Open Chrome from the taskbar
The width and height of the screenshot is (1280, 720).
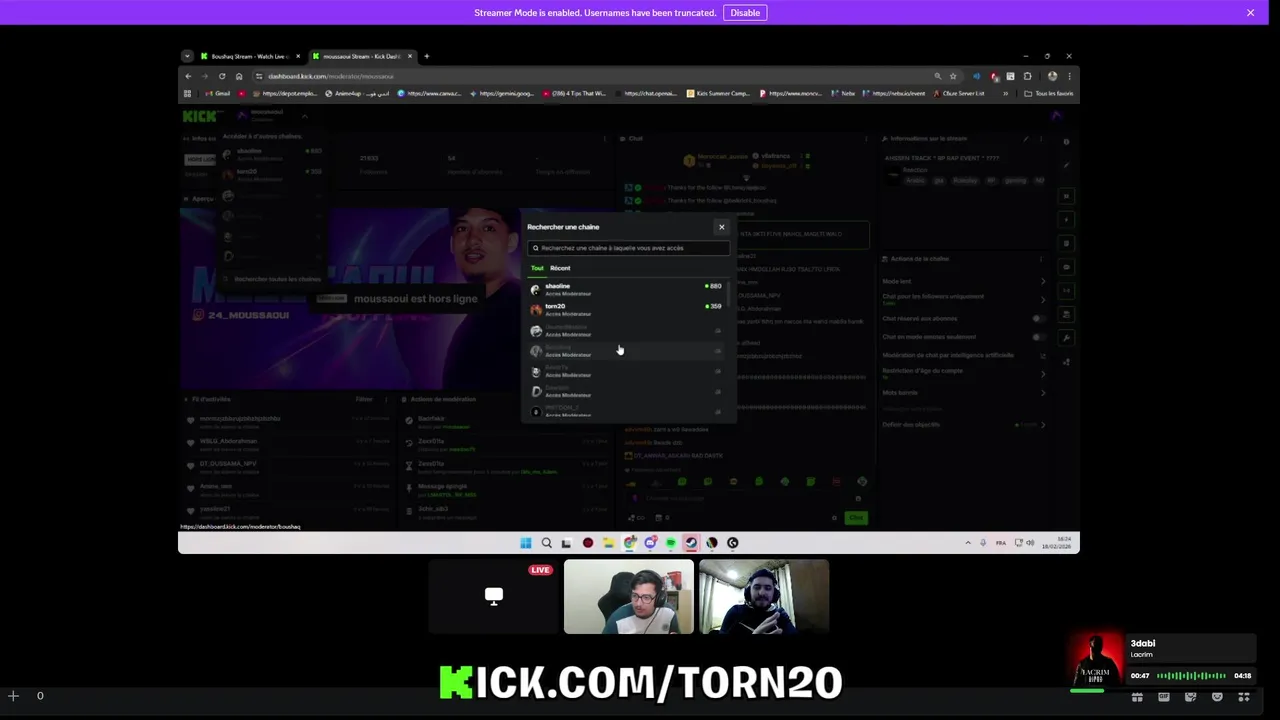pos(629,543)
